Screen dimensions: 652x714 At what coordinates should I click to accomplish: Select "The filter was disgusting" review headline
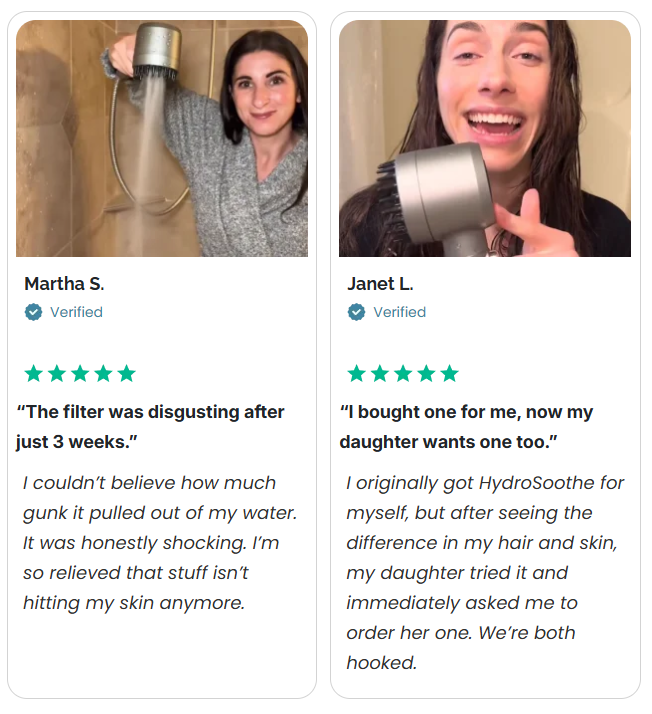pos(150,427)
